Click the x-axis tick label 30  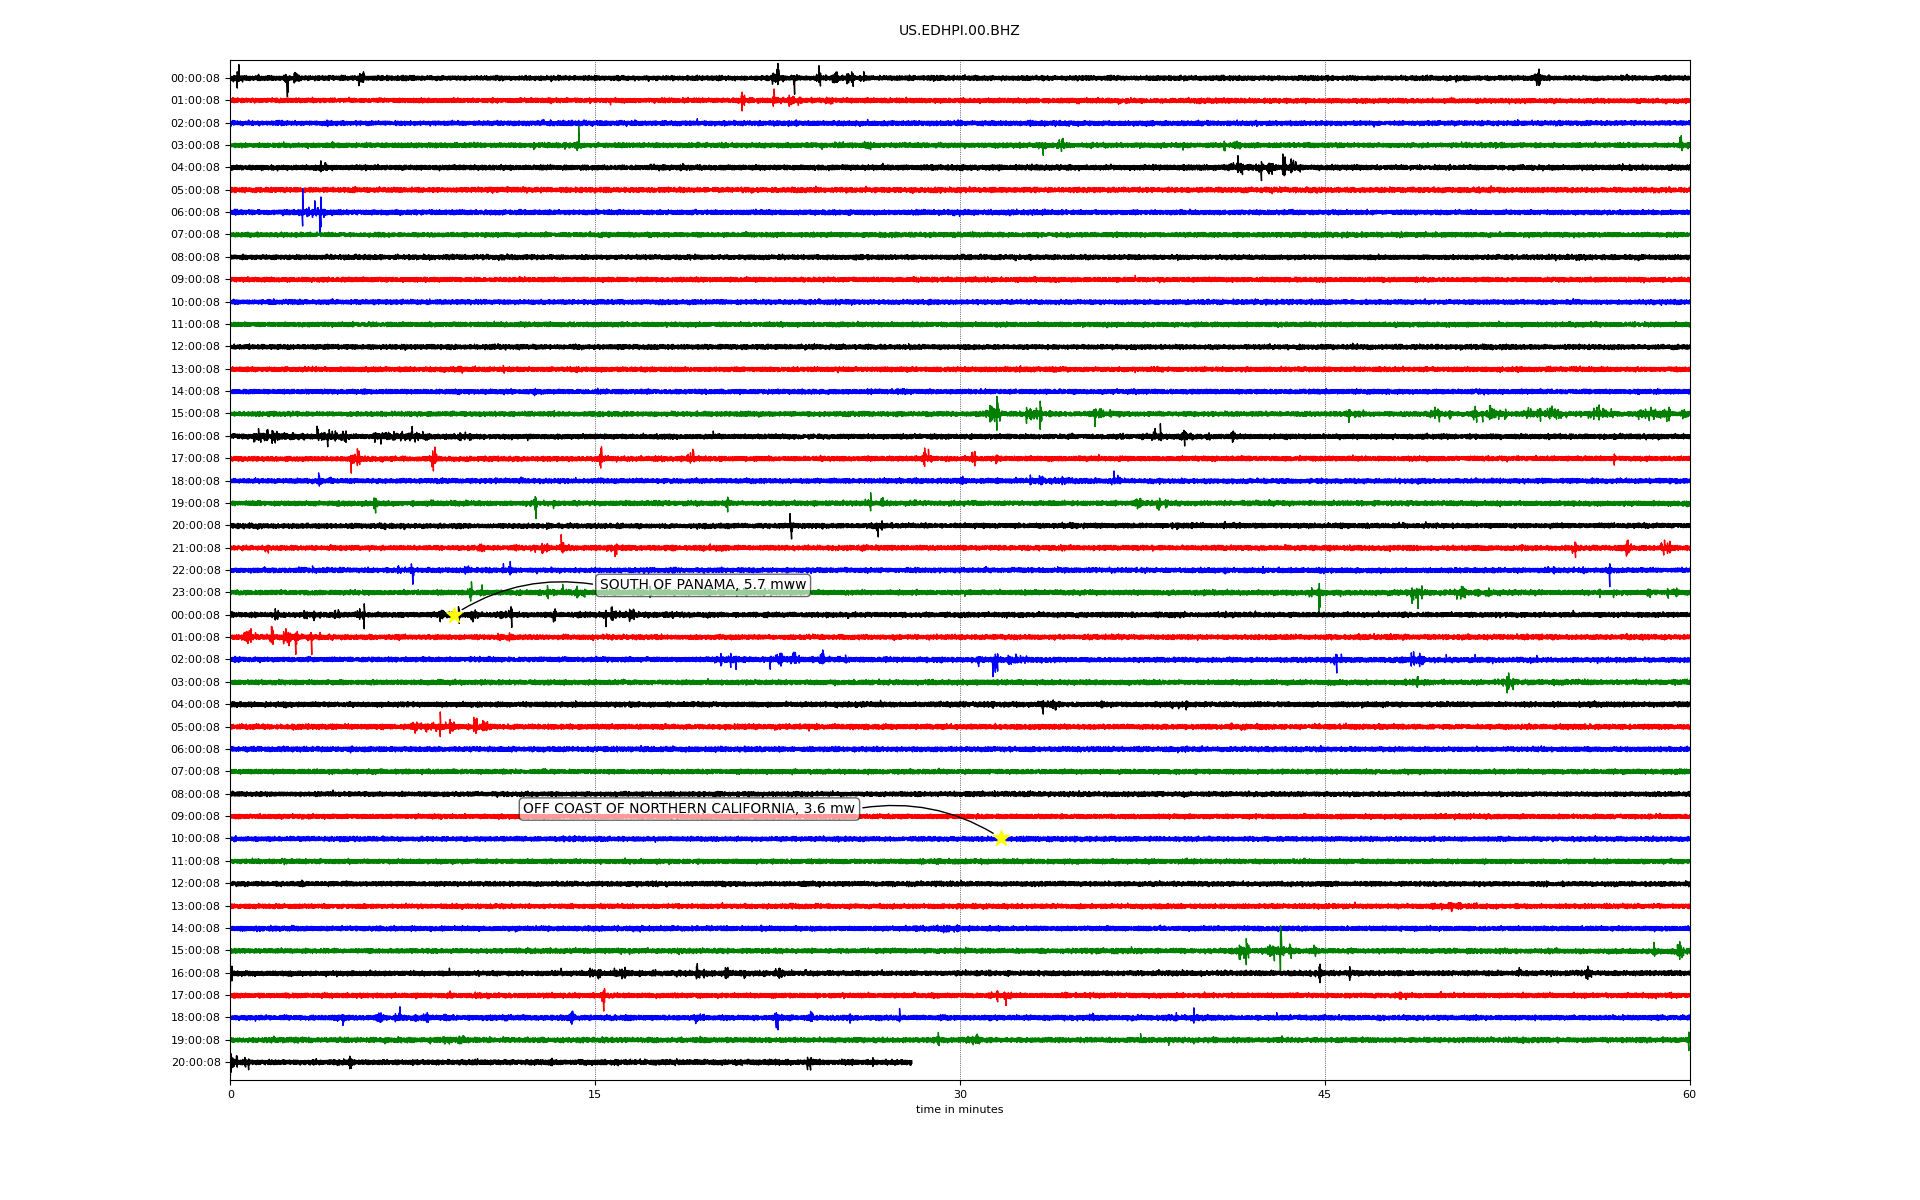click(960, 1094)
